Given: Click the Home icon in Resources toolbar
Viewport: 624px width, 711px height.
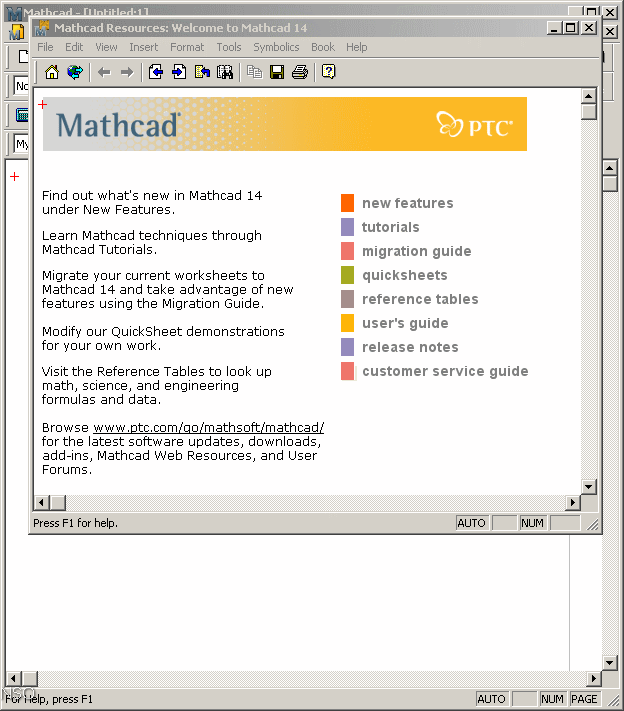Looking at the screenshot, I should pyautogui.click(x=52, y=72).
